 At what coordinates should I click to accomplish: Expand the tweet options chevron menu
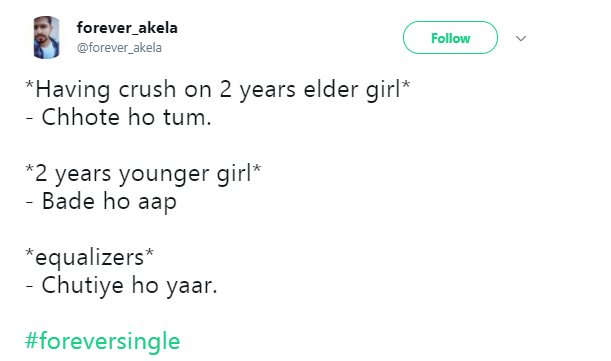(x=521, y=38)
